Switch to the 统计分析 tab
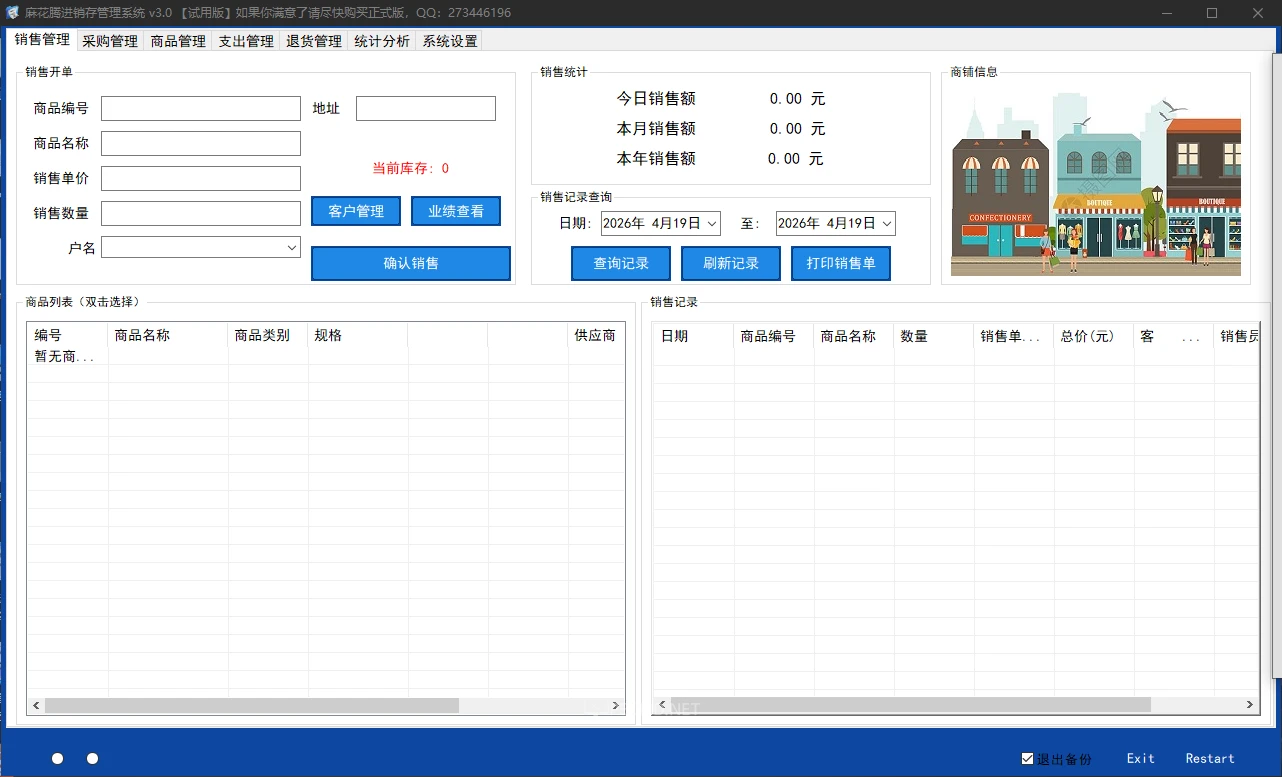Viewport: 1282px width, 777px height. 381,41
